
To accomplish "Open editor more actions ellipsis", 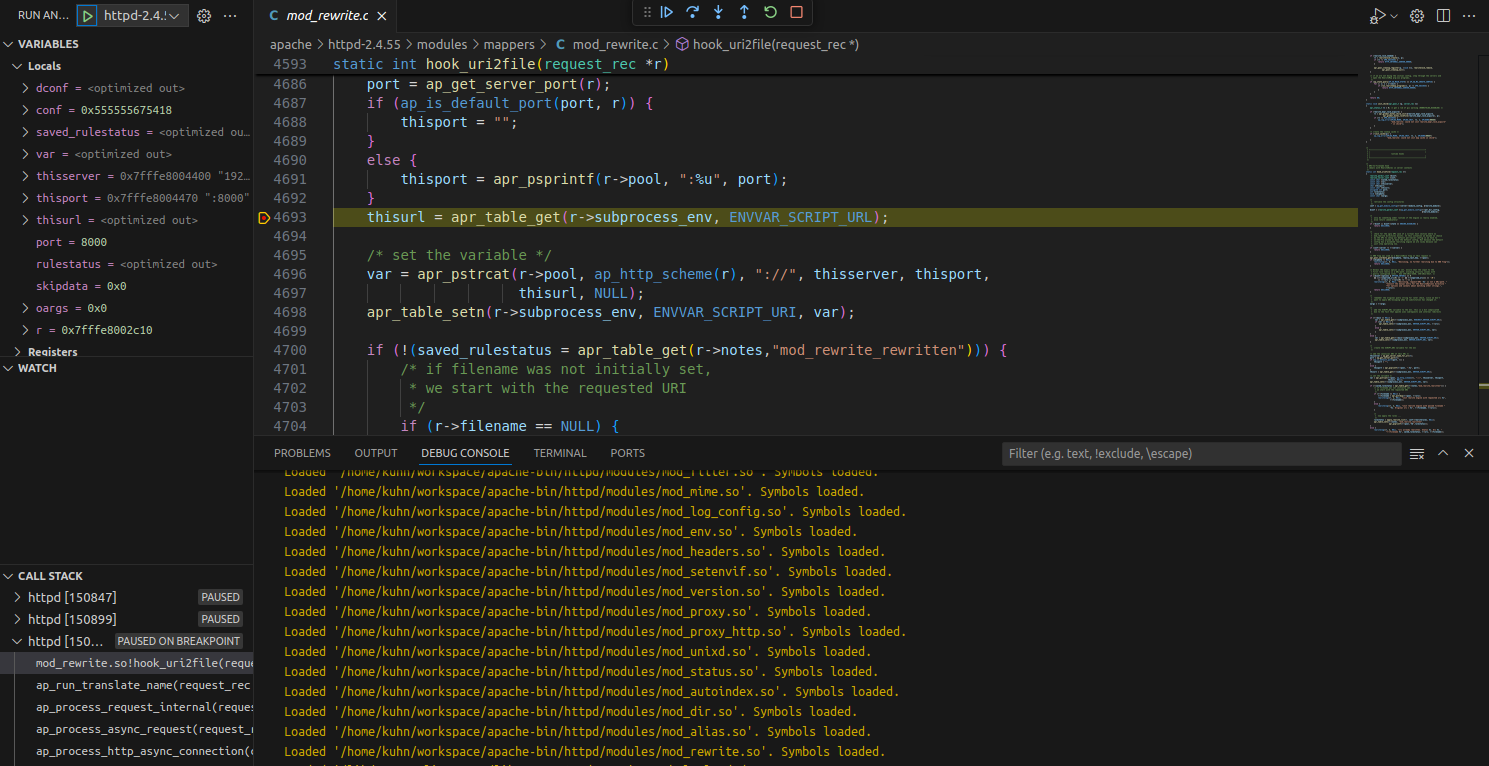I will 1470,16.
